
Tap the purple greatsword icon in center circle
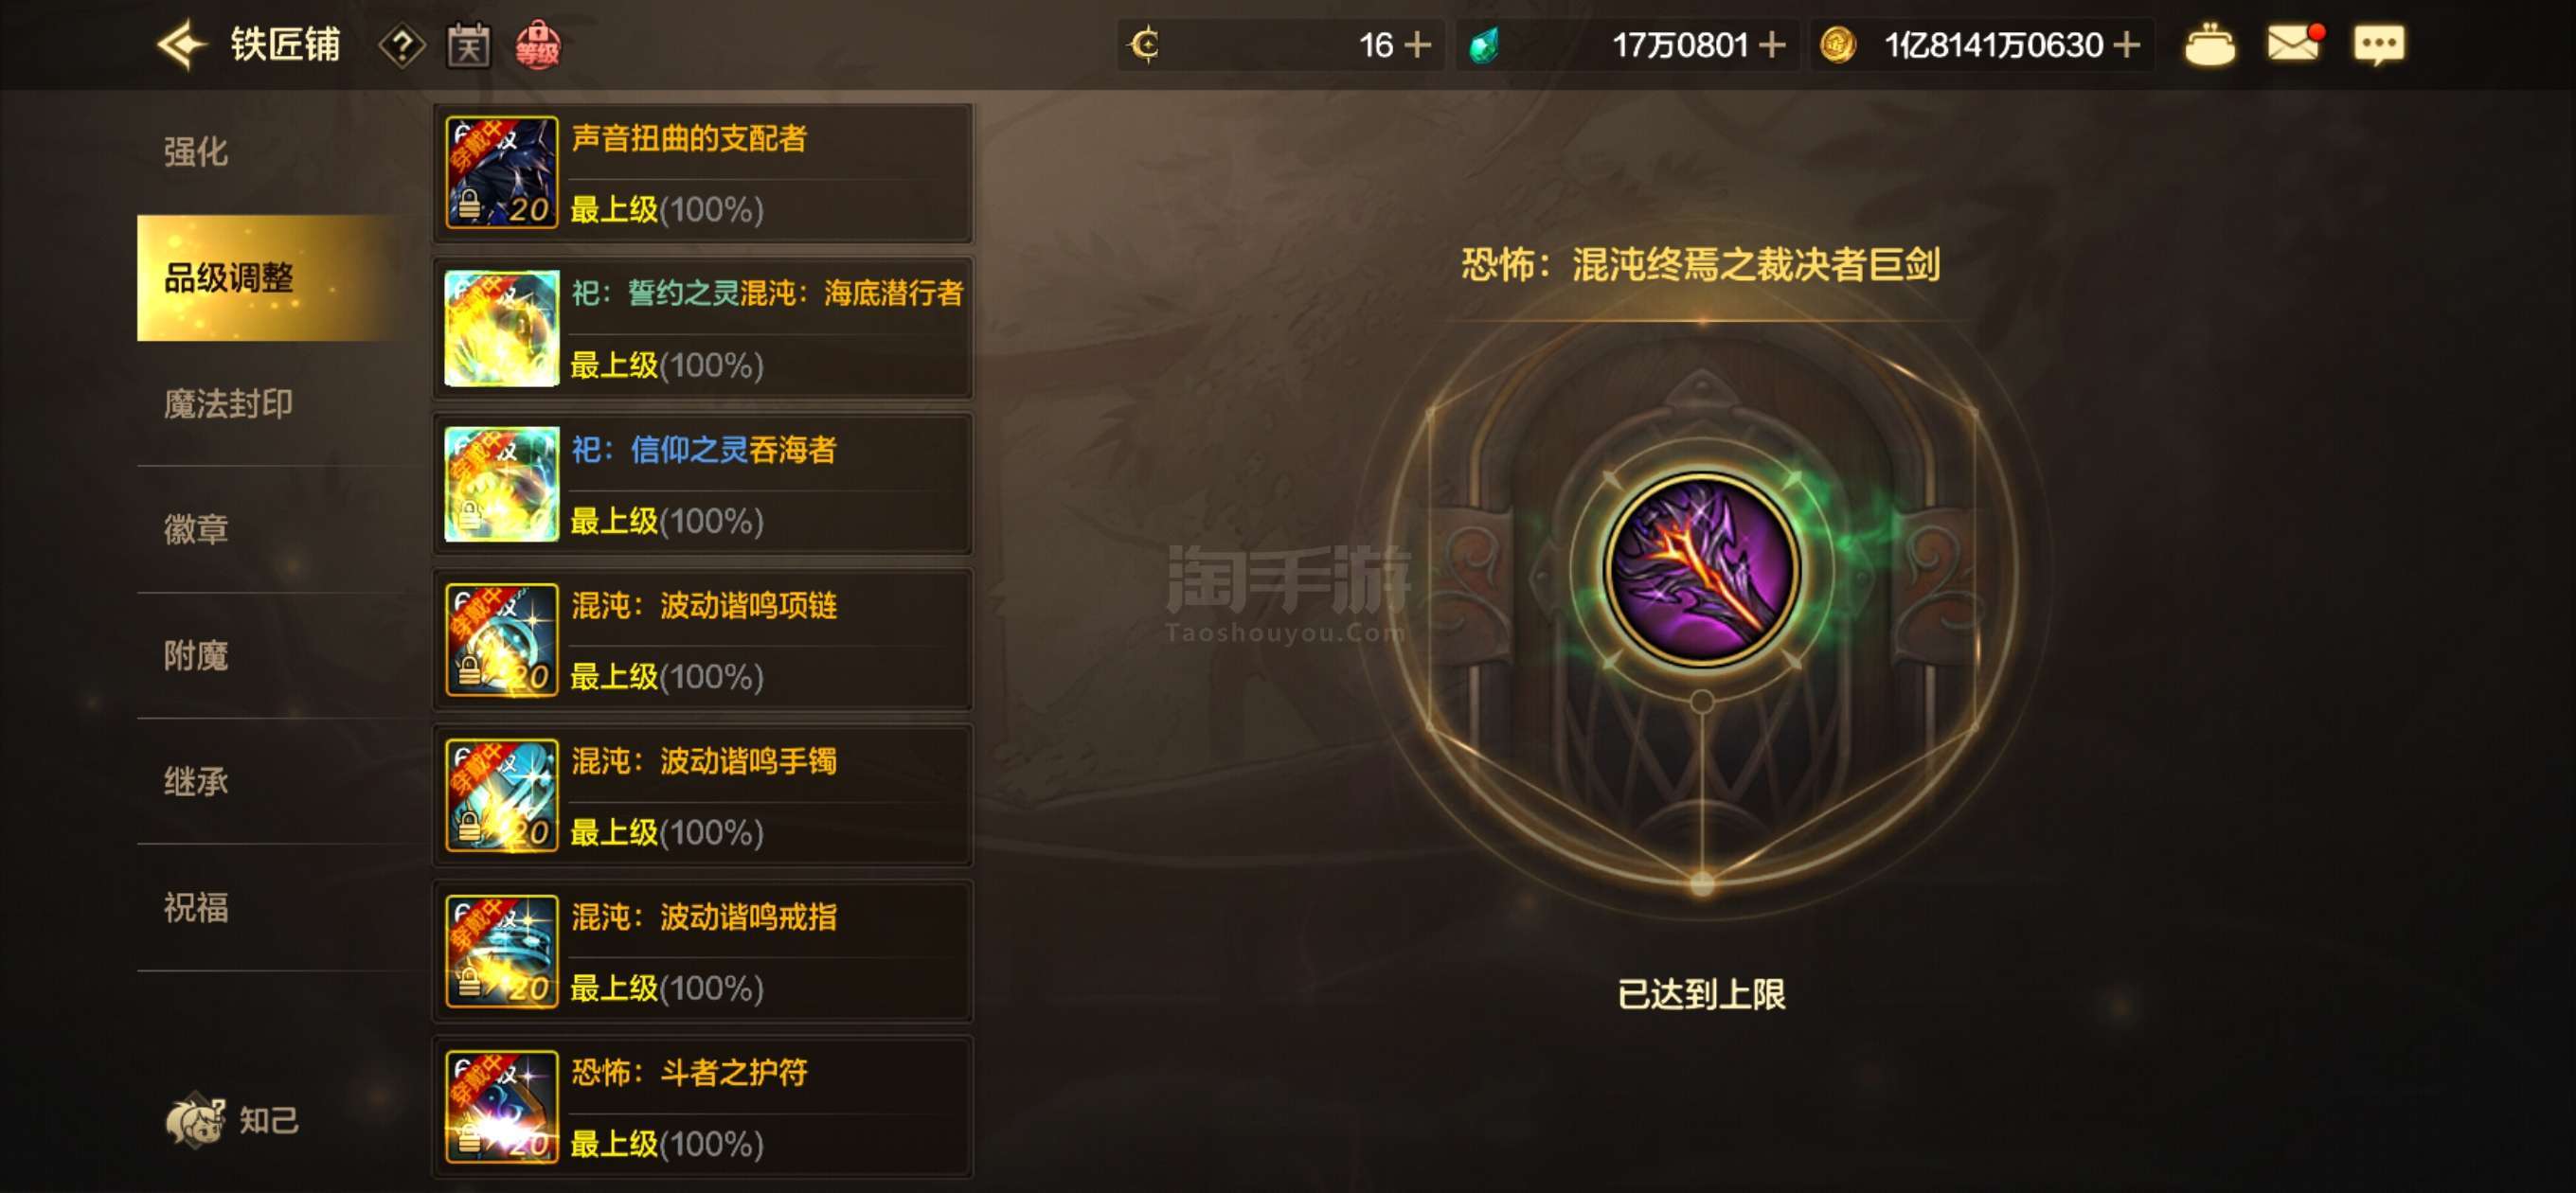tap(1701, 568)
